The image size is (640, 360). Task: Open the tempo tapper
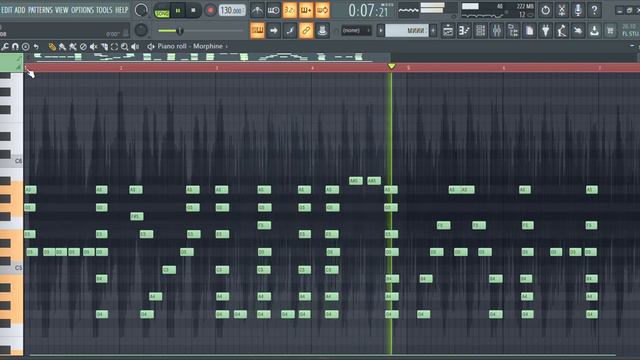click(562, 30)
